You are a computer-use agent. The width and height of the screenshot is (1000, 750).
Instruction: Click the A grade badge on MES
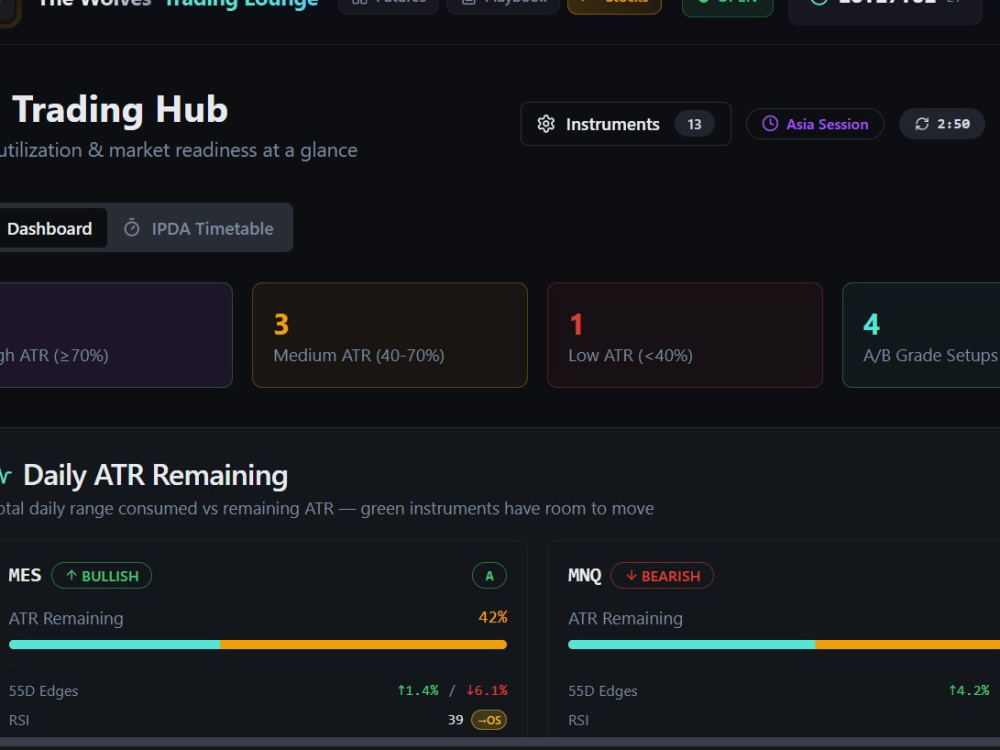pyautogui.click(x=489, y=575)
